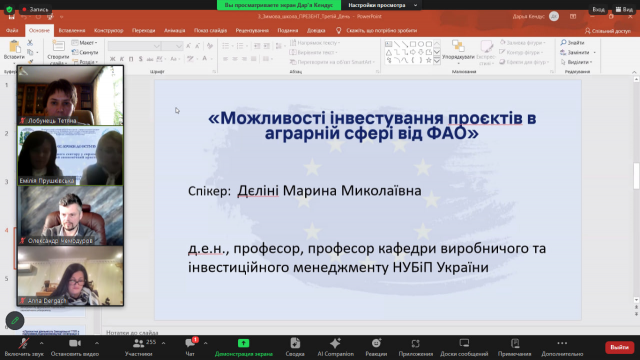Expand the Дополнительно more options menu

click(562, 347)
